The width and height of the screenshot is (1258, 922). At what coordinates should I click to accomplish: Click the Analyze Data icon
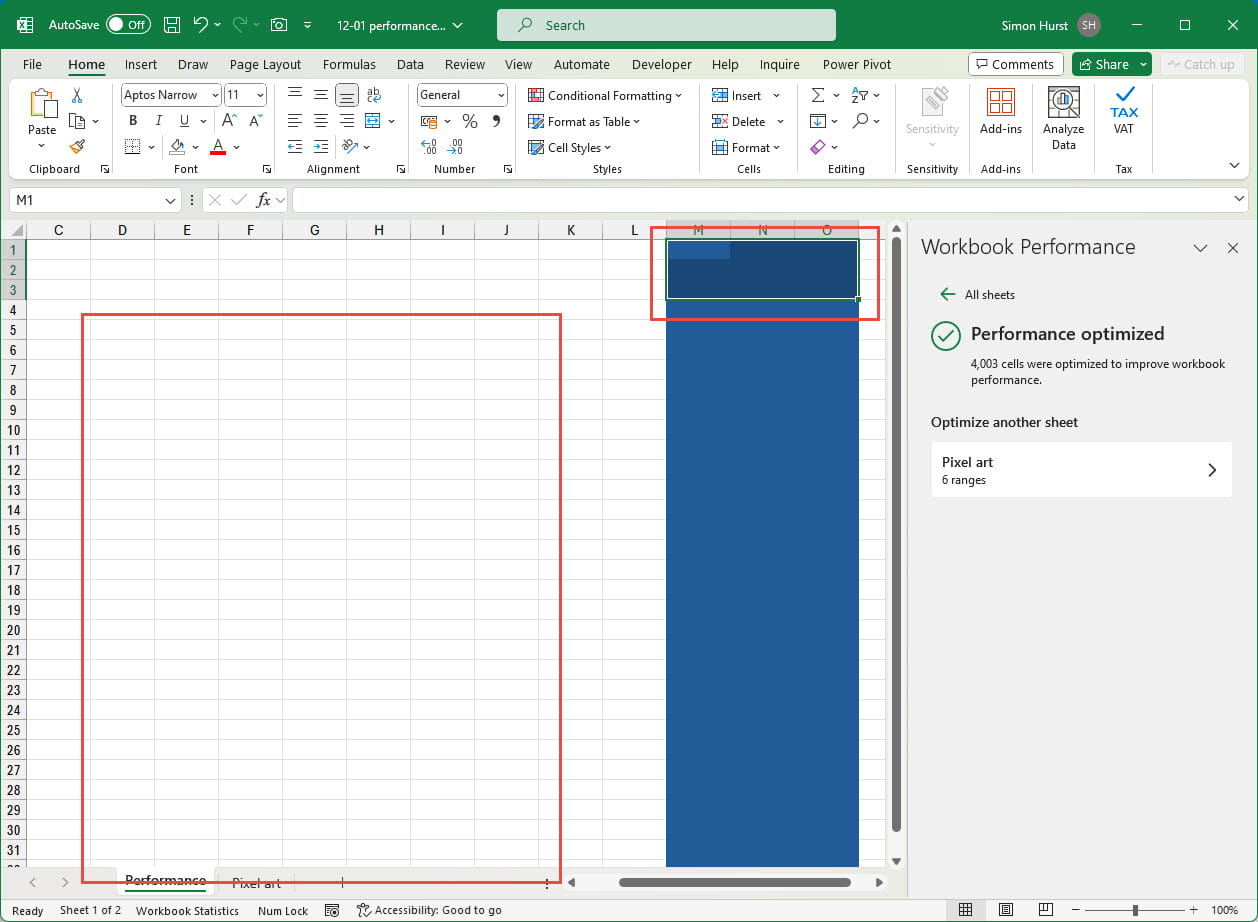[x=1062, y=113]
